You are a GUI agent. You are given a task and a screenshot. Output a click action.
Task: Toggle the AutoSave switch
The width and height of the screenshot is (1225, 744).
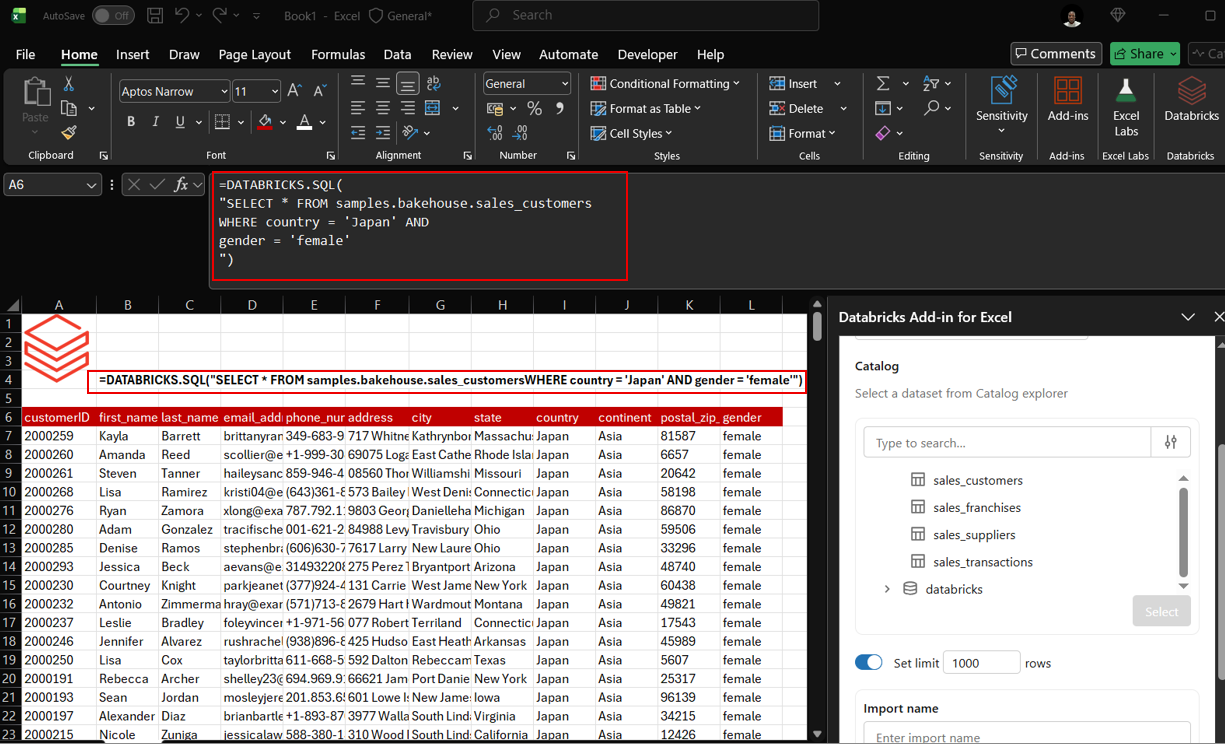[x=113, y=15]
